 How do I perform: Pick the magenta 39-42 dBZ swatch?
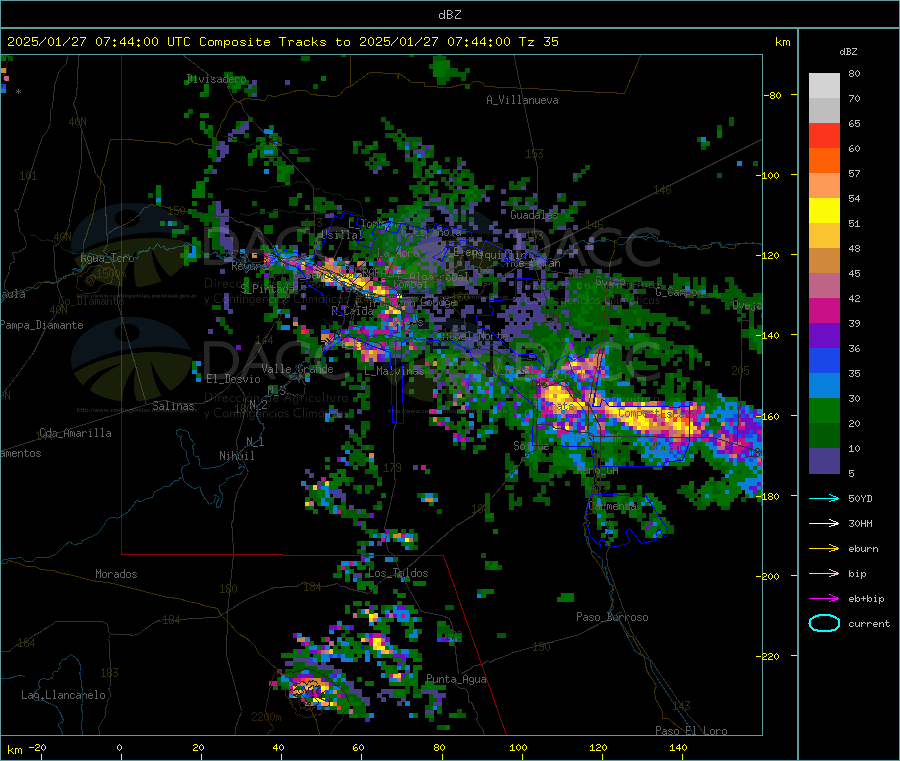pyautogui.click(x=824, y=310)
